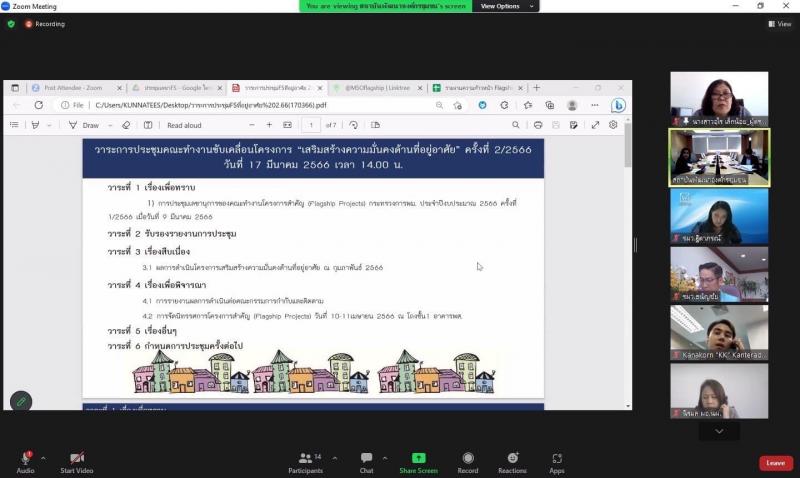Toggle the PDF table of contents
The width and height of the screenshot is (800, 478).
pyautogui.click(x=14, y=125)
